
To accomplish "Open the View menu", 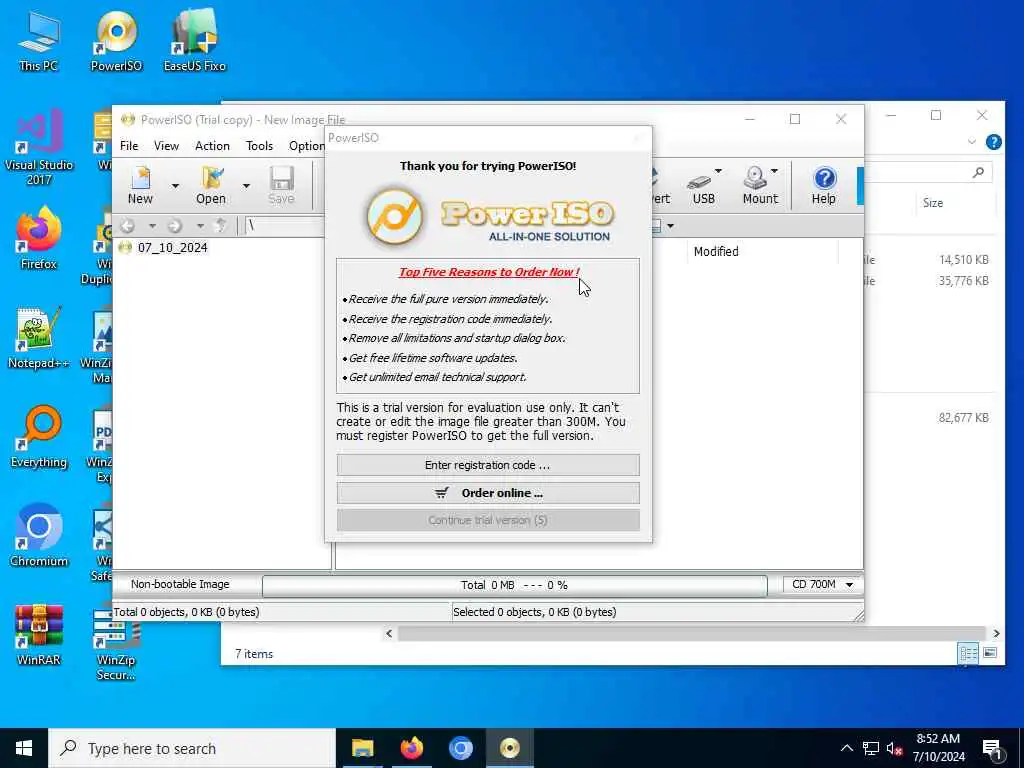I will click(x=167, y=146).
